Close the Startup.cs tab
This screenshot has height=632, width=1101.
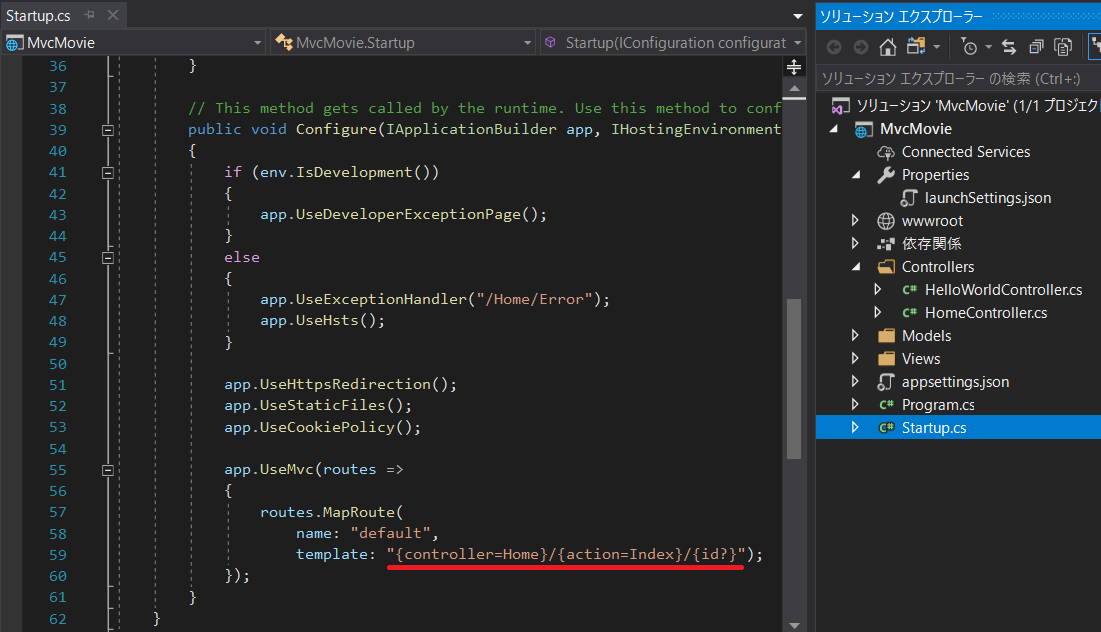tap(113, 15)
